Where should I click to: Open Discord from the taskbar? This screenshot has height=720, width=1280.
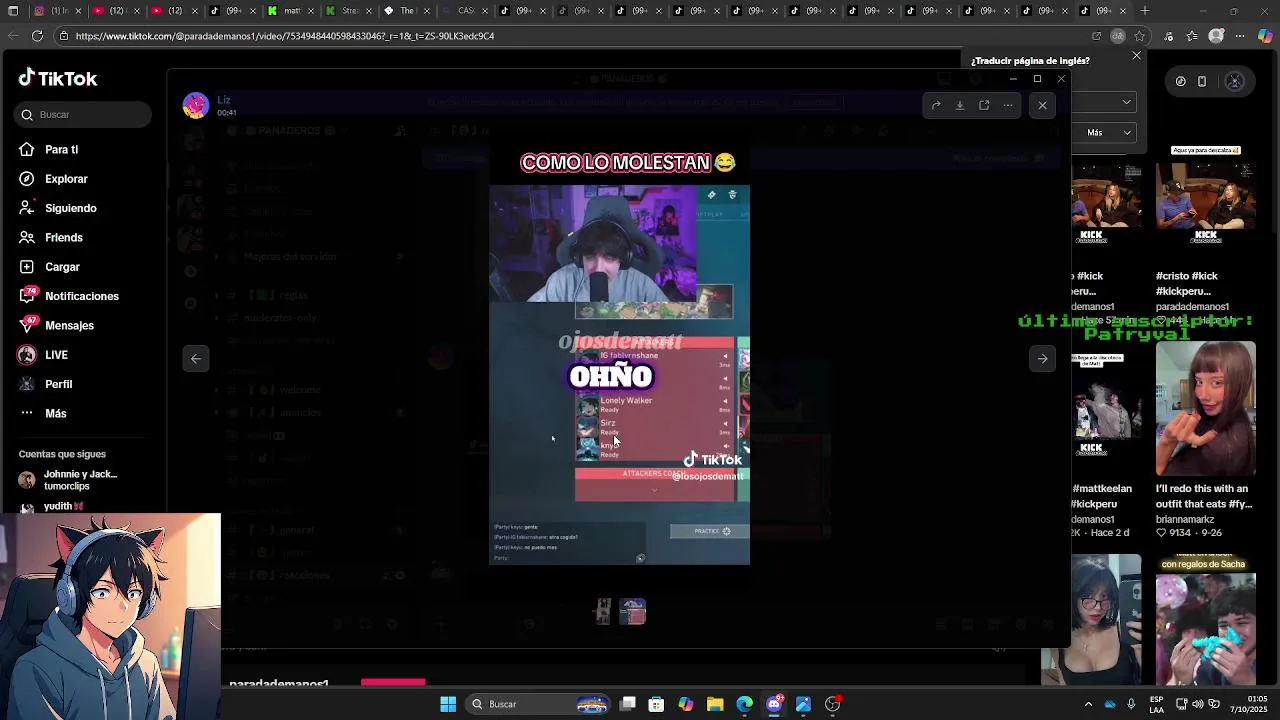774,704
